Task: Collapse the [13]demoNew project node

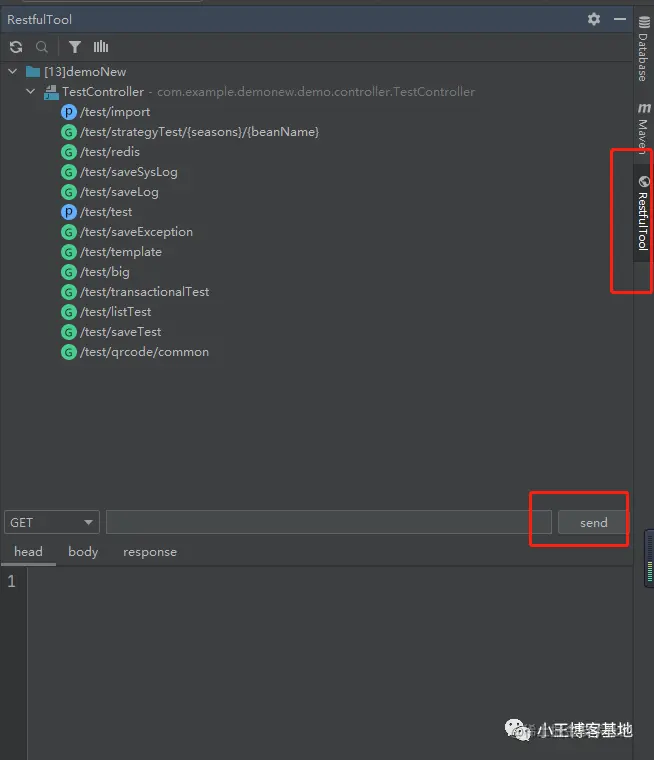Action: pyautogui.click(x=13, y=72)
